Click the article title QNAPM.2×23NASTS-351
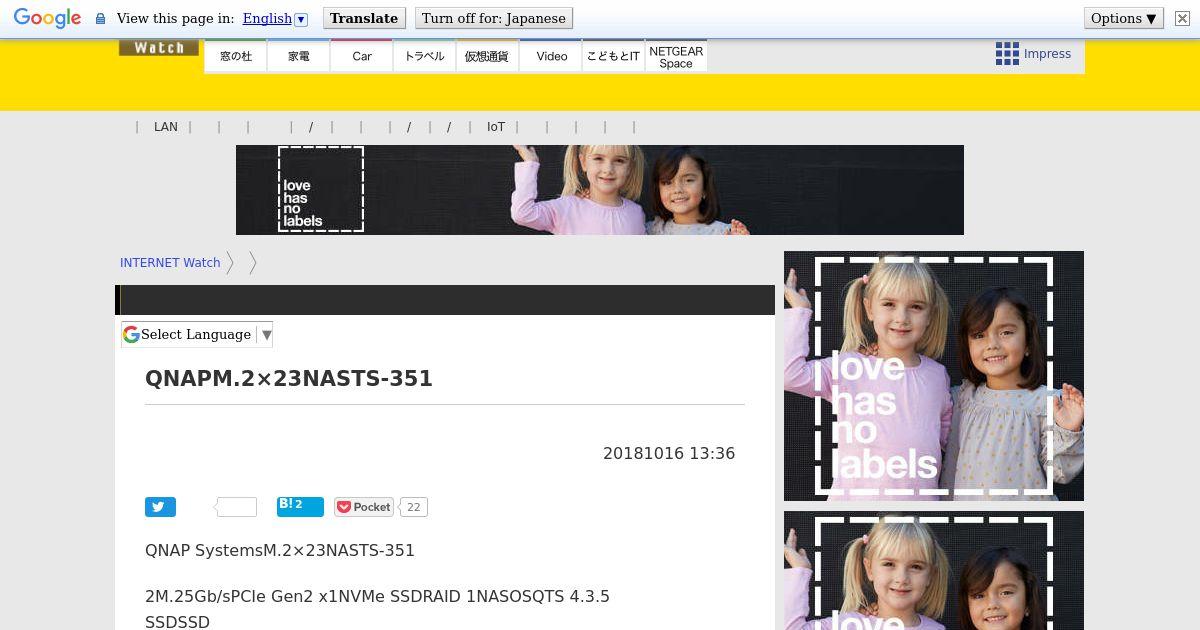Image resolution: width=1200 pixels, height=630 pixels. (x=289, y=379)
